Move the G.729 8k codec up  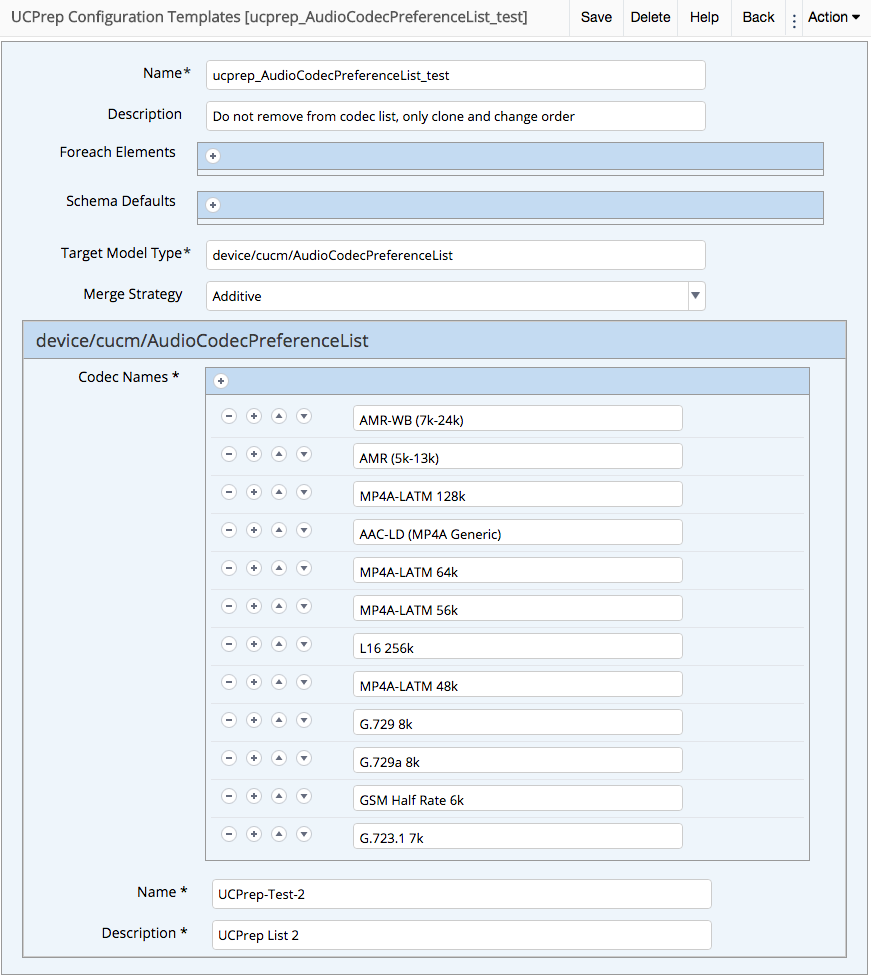[x=278, y=720]
